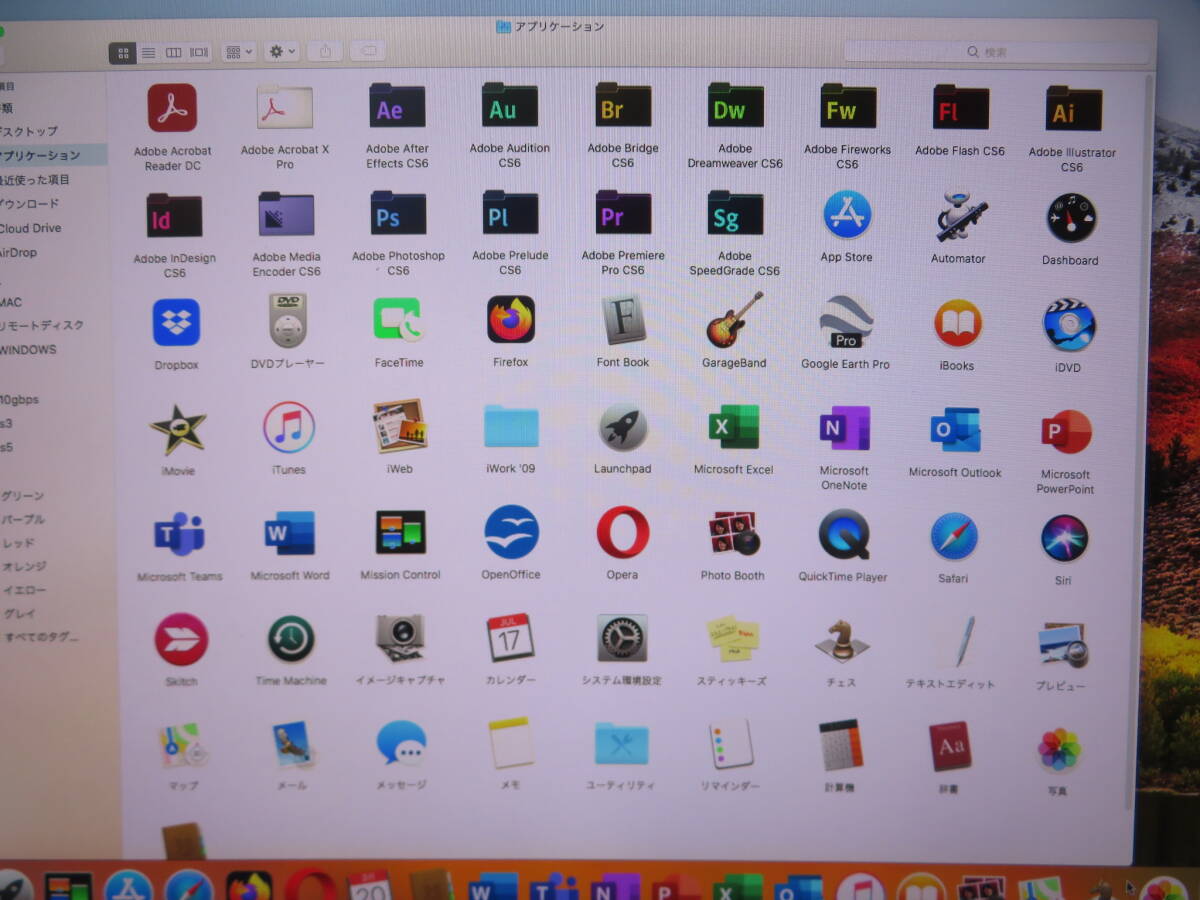Open Adobe Premiere Pro CS6 folder
This screenshot has height=900, width=1200.
click(x=623, y=212)
